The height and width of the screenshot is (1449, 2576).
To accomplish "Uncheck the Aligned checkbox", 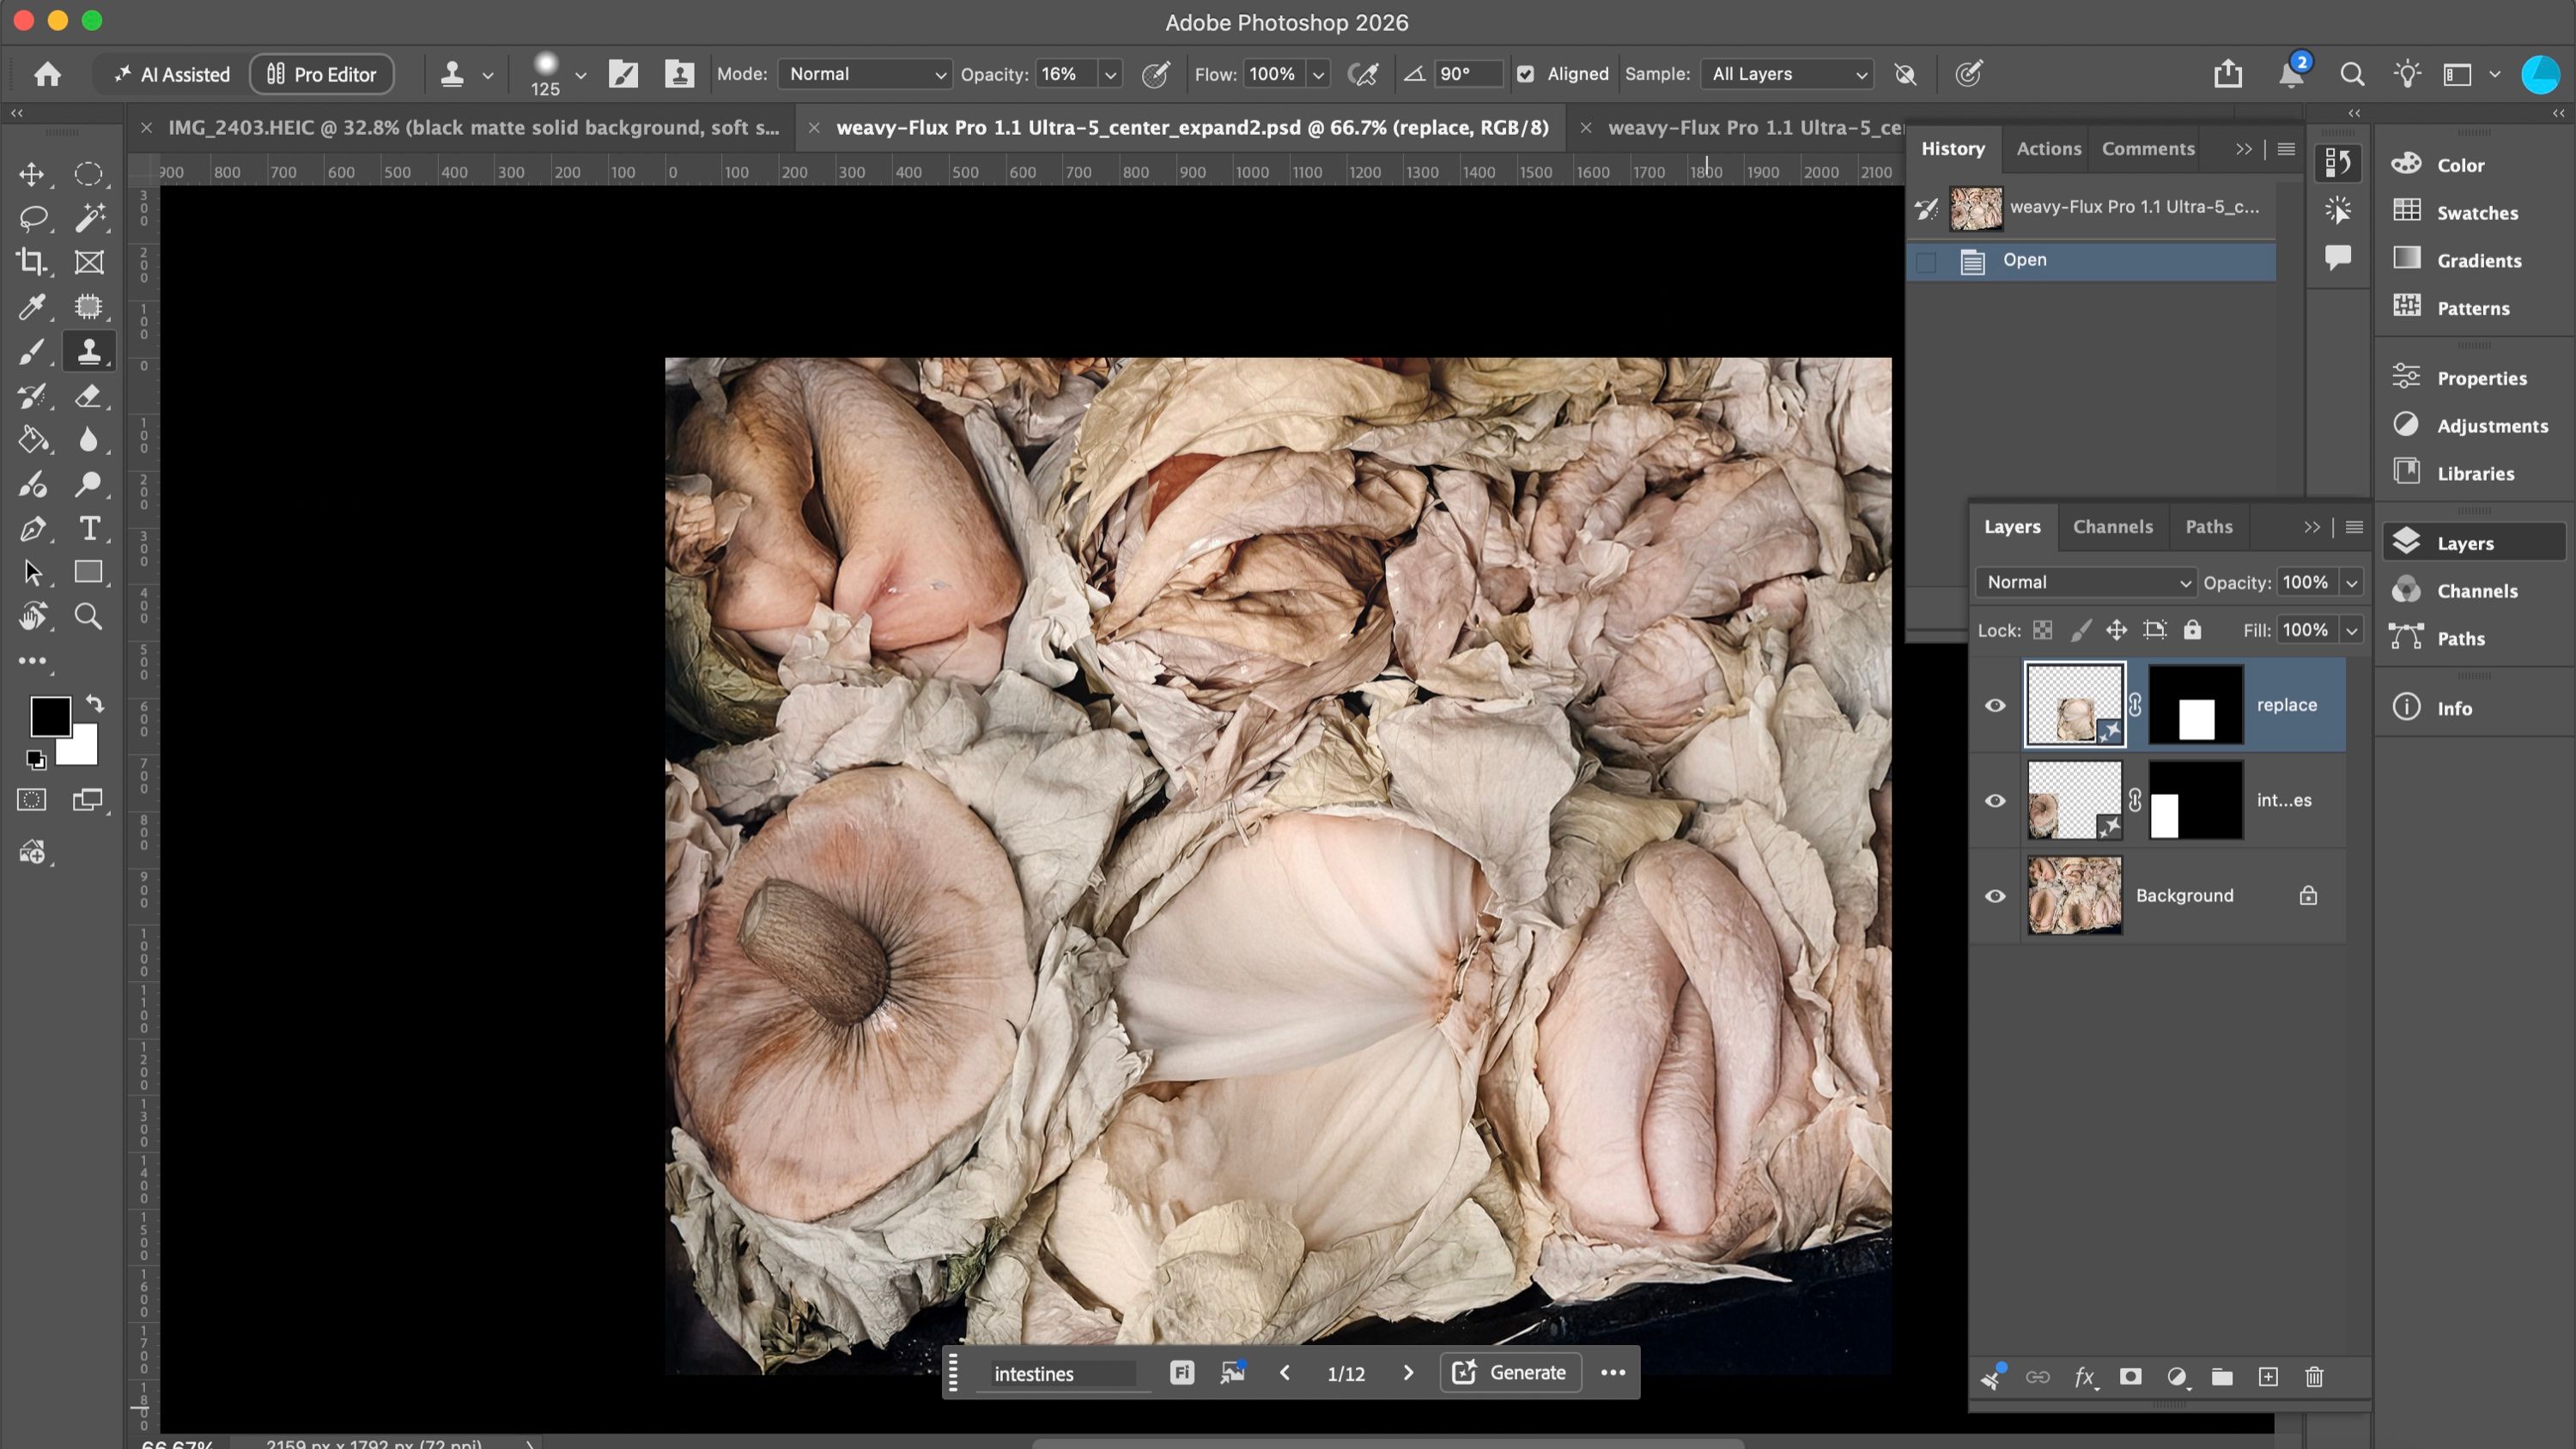I will point(1525,74).
